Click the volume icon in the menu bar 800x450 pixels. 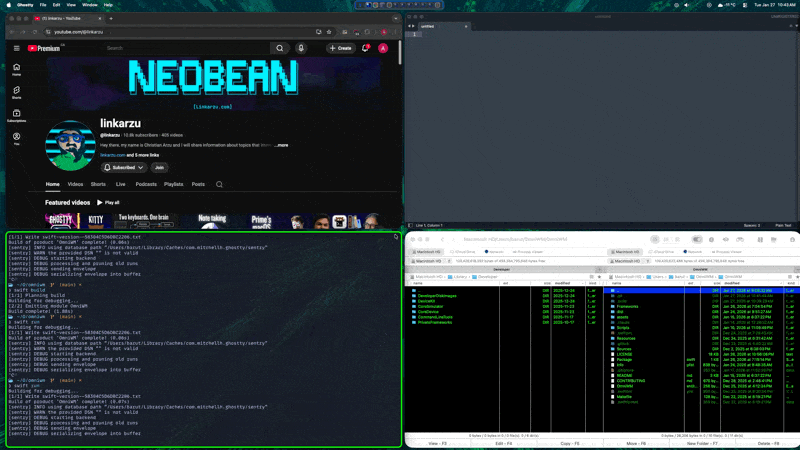coord(686,5)
